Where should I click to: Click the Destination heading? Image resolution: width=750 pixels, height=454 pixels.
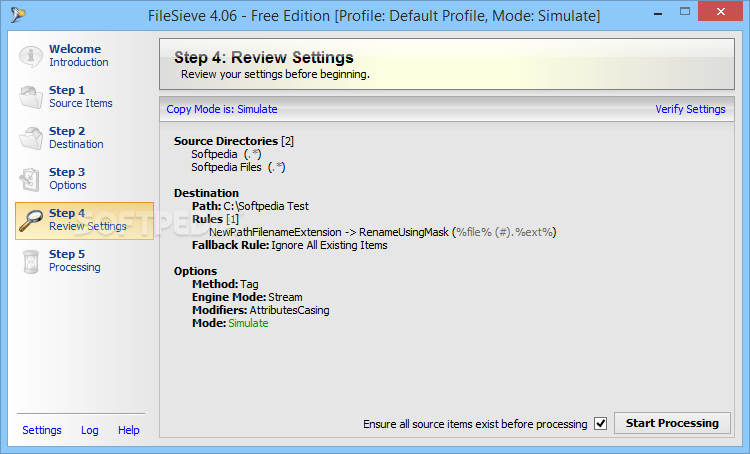pyautogui.click(x=206, y=193)
